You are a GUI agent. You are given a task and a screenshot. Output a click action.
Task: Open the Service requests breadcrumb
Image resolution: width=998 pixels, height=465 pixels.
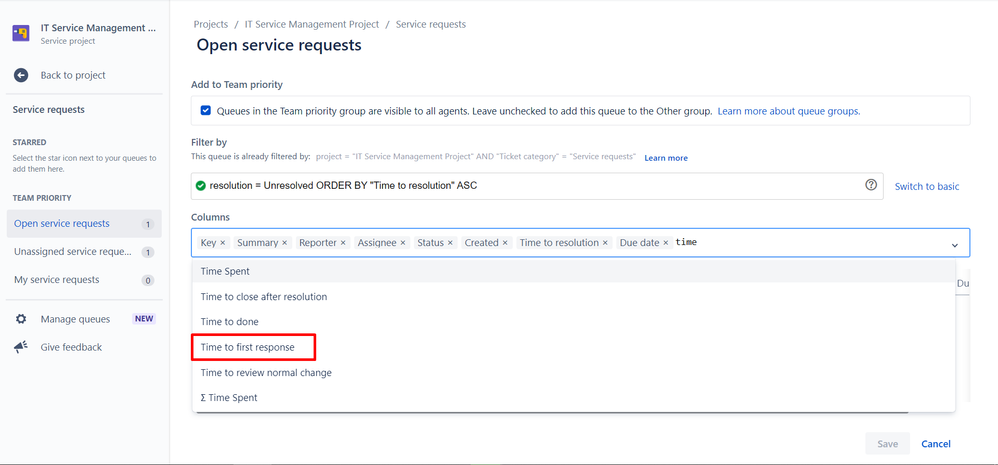431,24
